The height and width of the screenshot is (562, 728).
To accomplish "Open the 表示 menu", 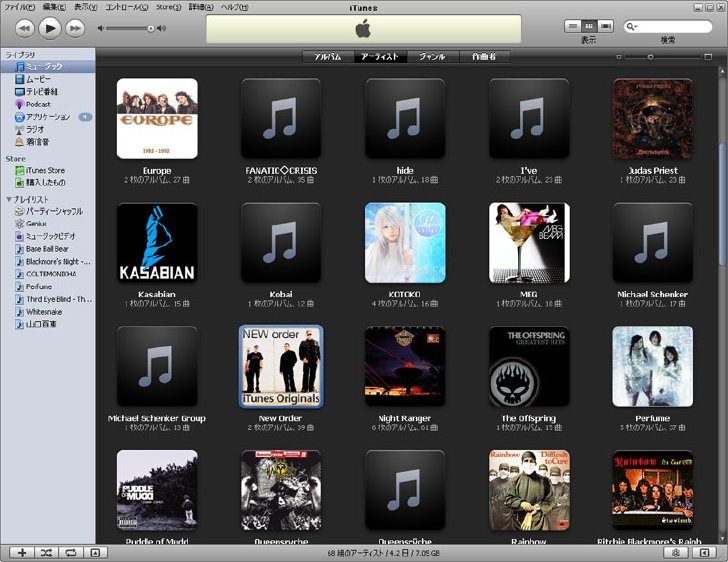I will point(86,7).
